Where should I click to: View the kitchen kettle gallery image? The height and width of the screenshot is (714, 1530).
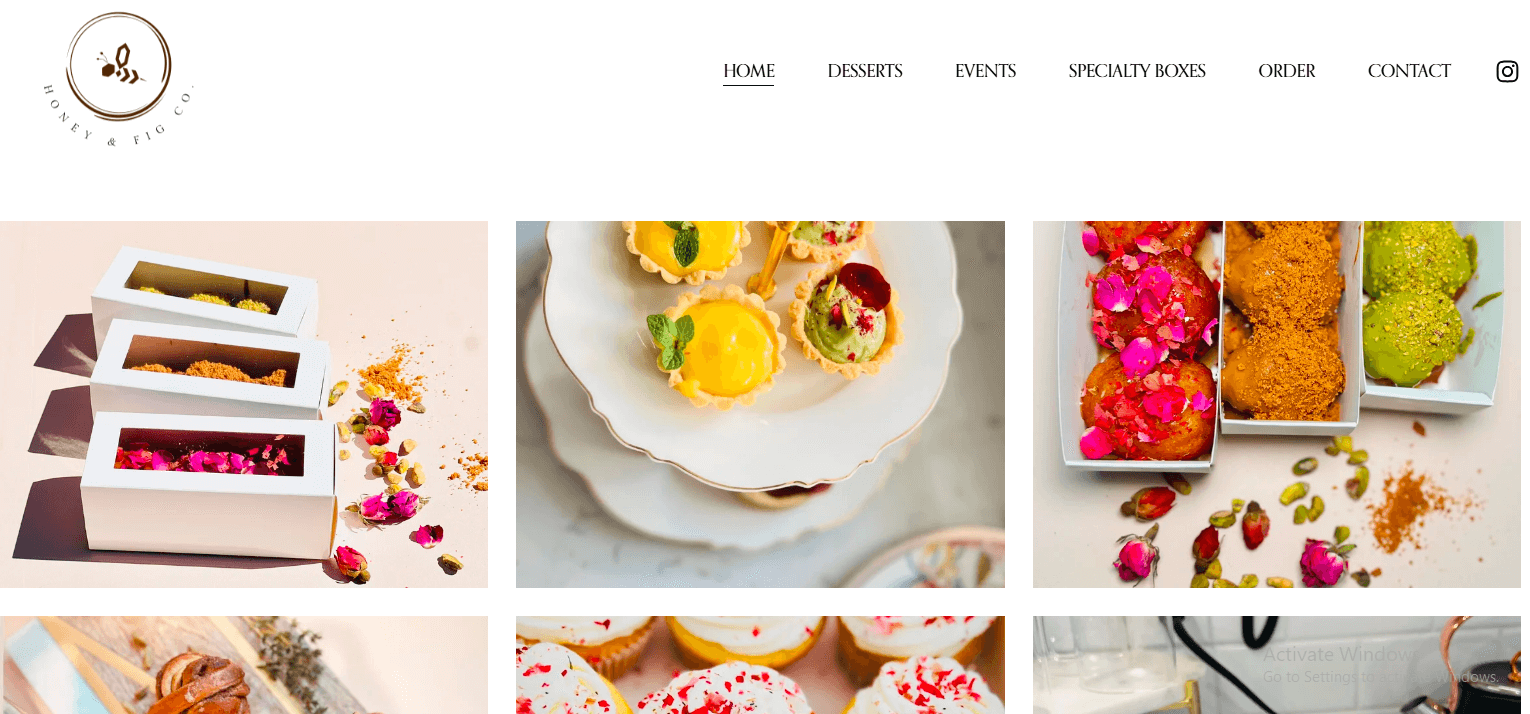coord(1277,665)
